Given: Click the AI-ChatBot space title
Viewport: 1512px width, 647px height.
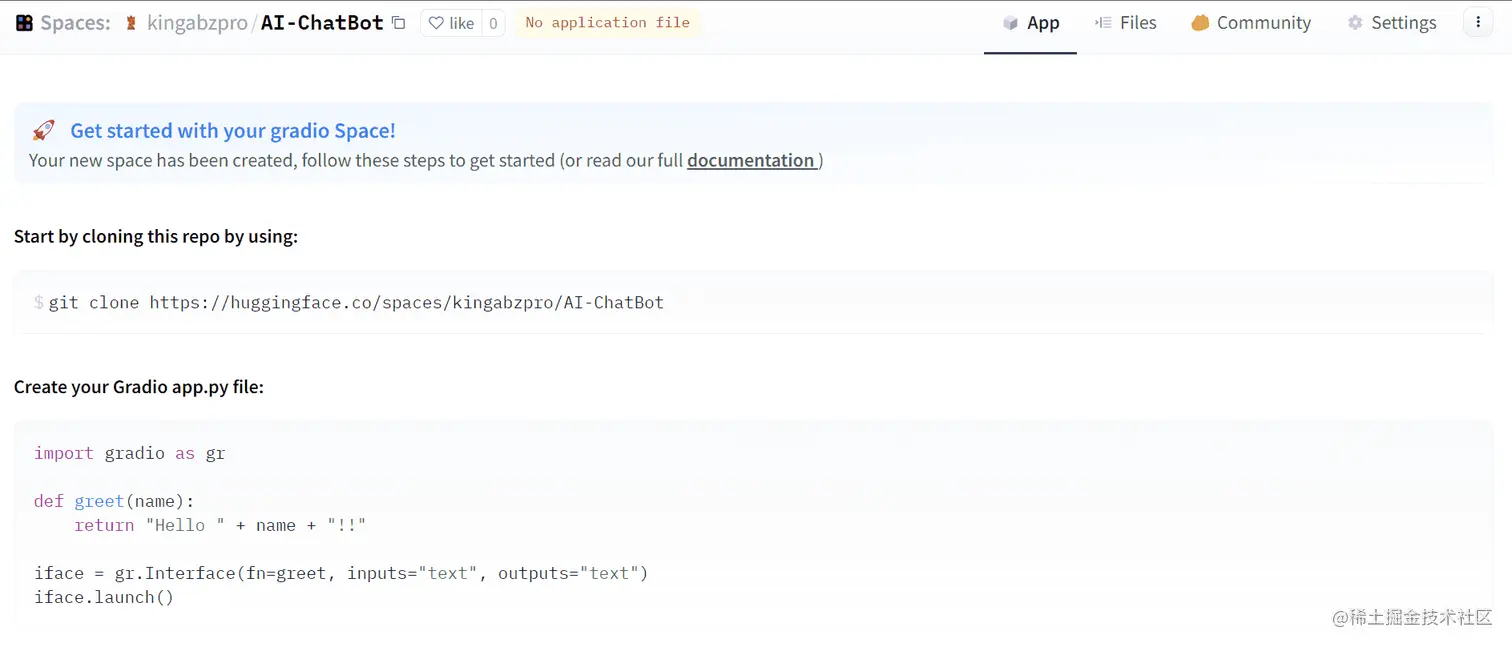Looking at the screenshot, I should pyautogui.click(x=322, y=23).
